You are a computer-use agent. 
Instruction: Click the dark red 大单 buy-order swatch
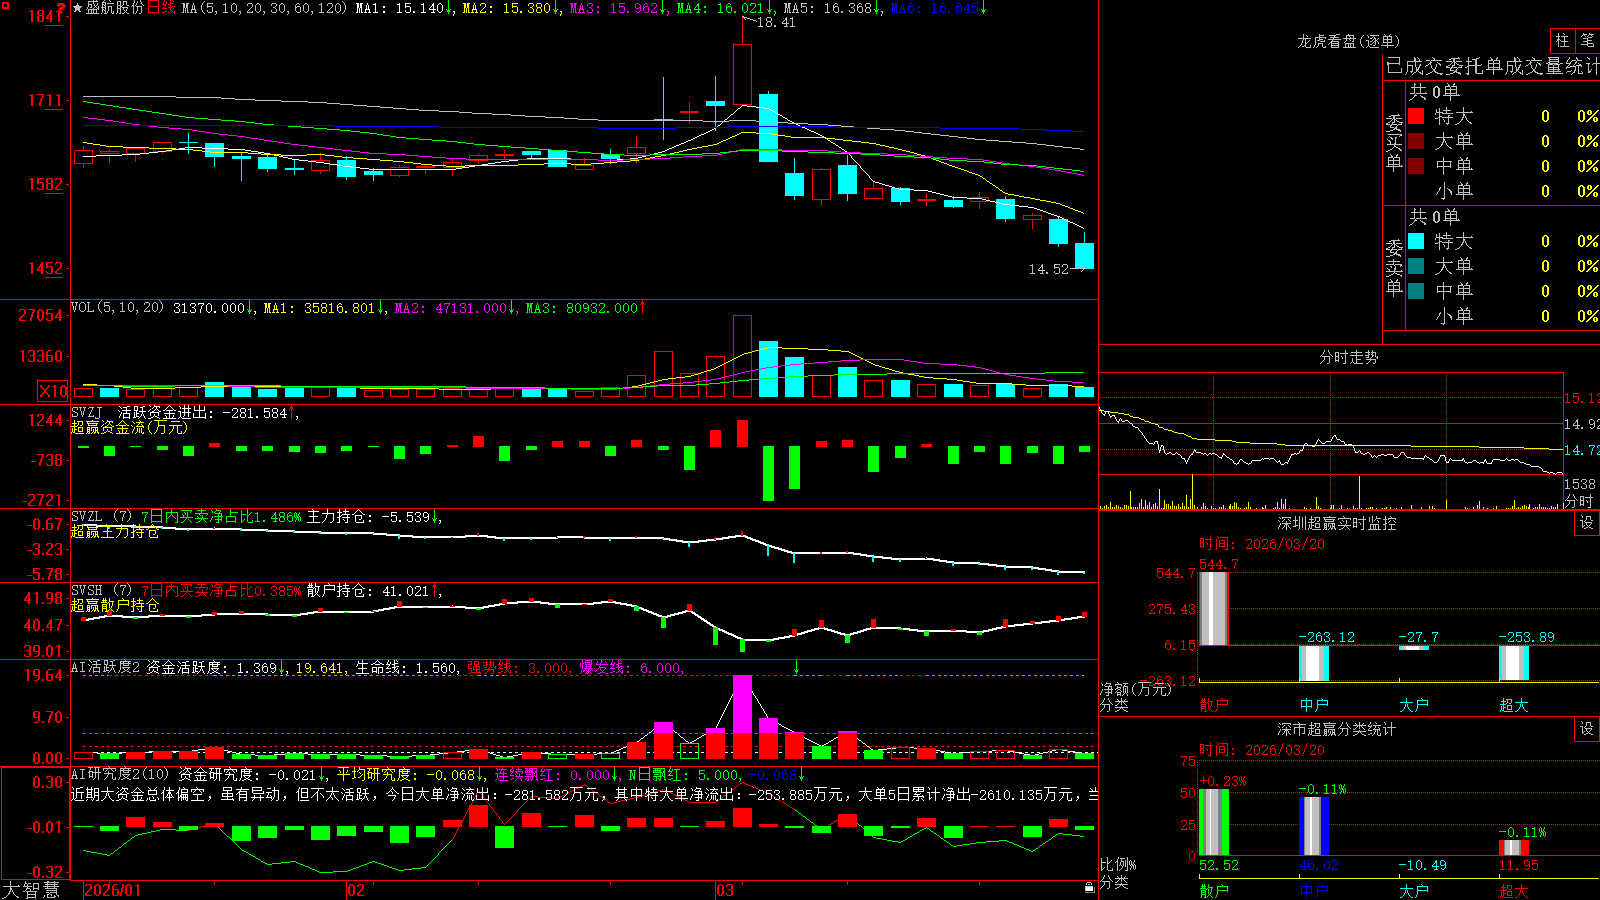click(x=1416, y=141)
